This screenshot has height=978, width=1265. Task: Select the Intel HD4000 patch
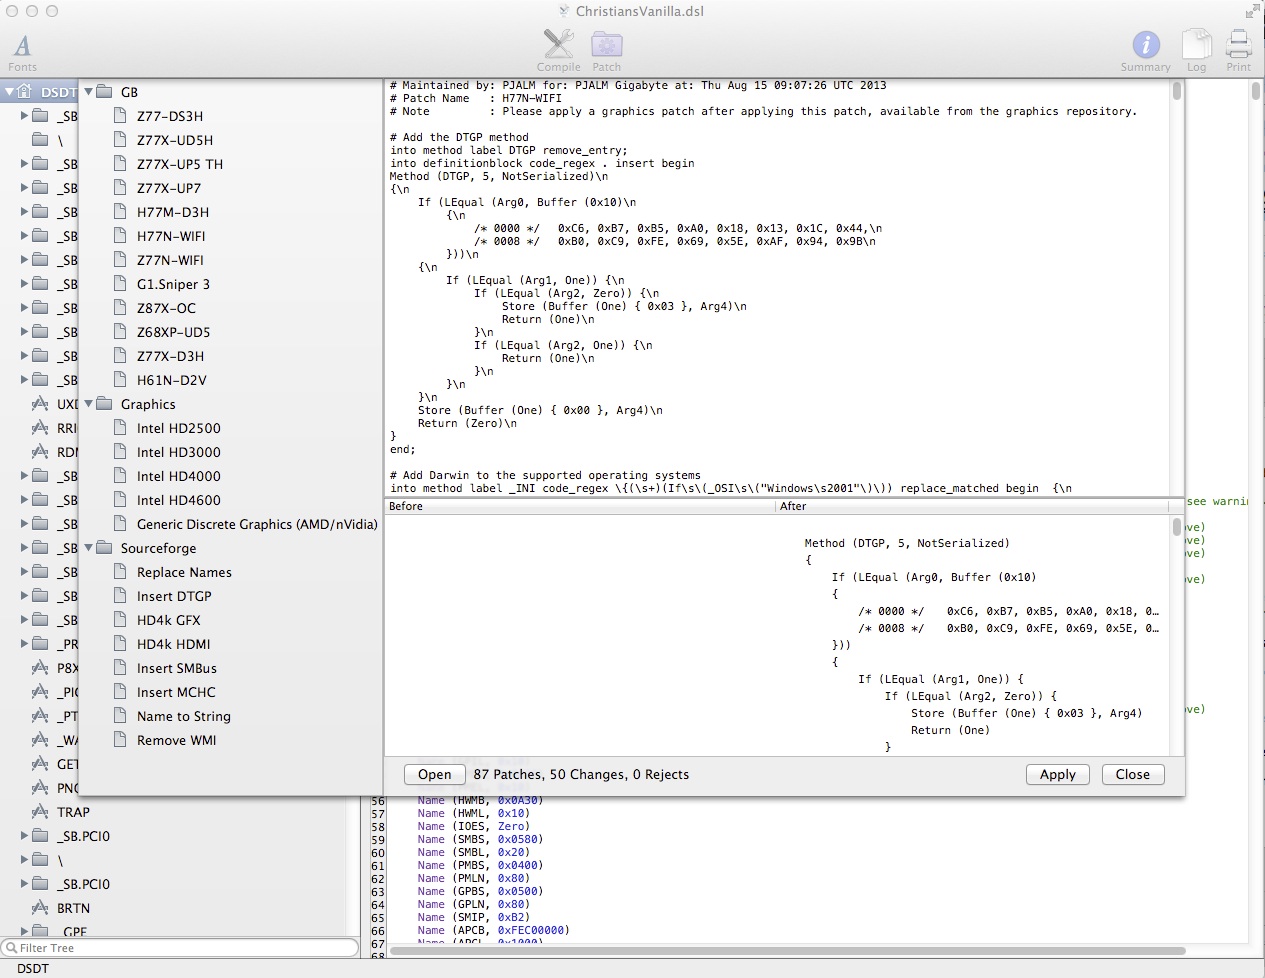(x=178, y=476)
